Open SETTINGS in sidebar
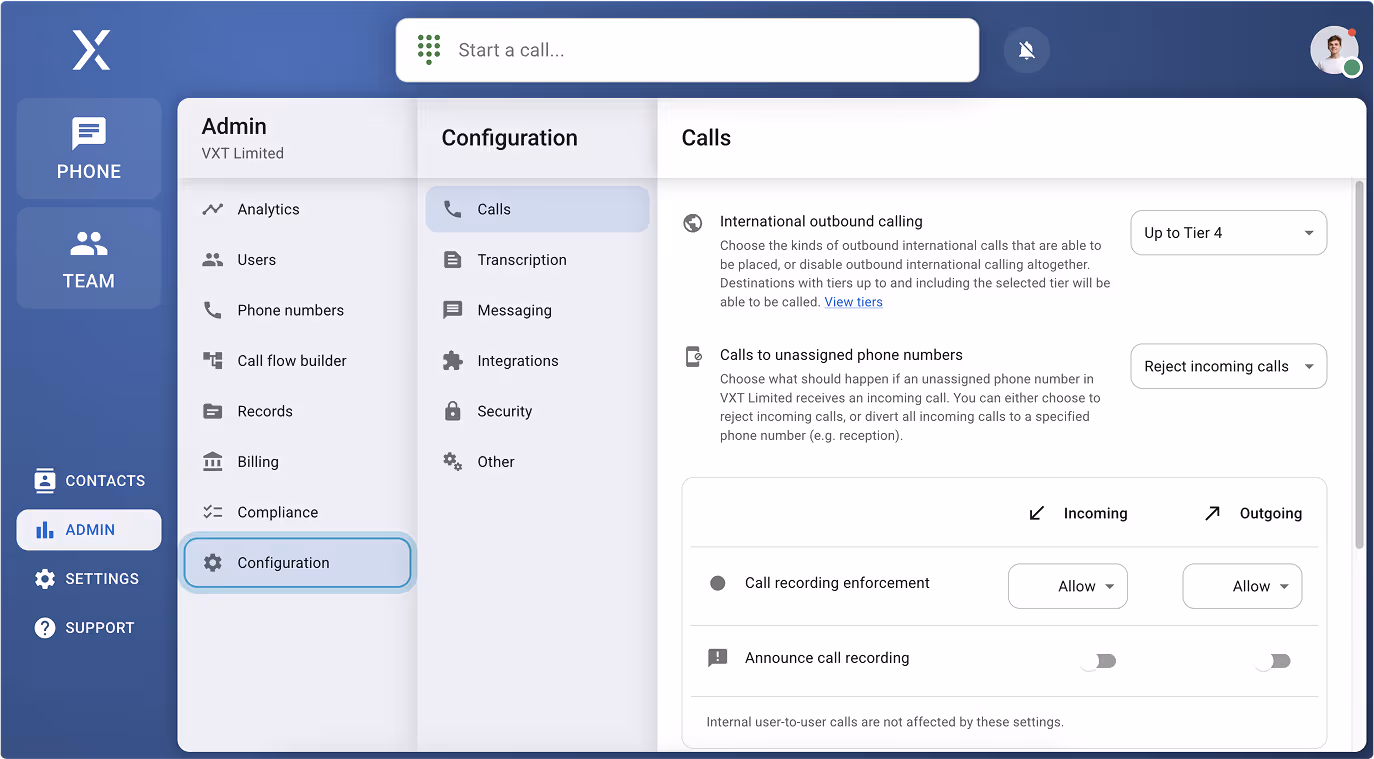 pos(89,579)
